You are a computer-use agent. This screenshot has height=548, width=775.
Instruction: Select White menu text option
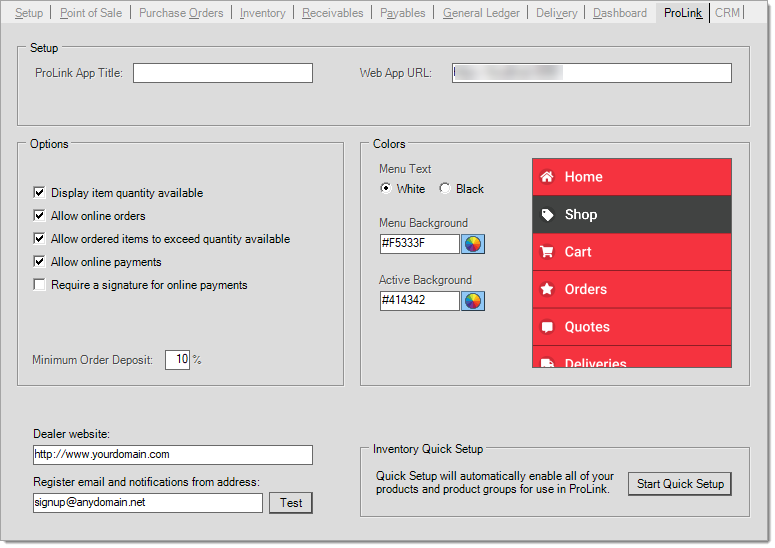[x=386, y=188]
